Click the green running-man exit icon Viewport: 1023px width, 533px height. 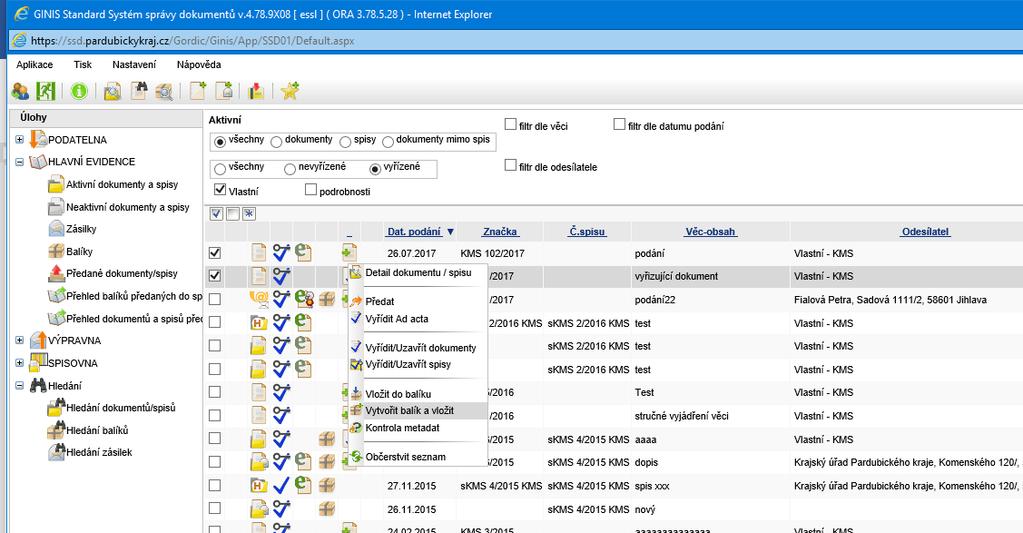(45, 91)
